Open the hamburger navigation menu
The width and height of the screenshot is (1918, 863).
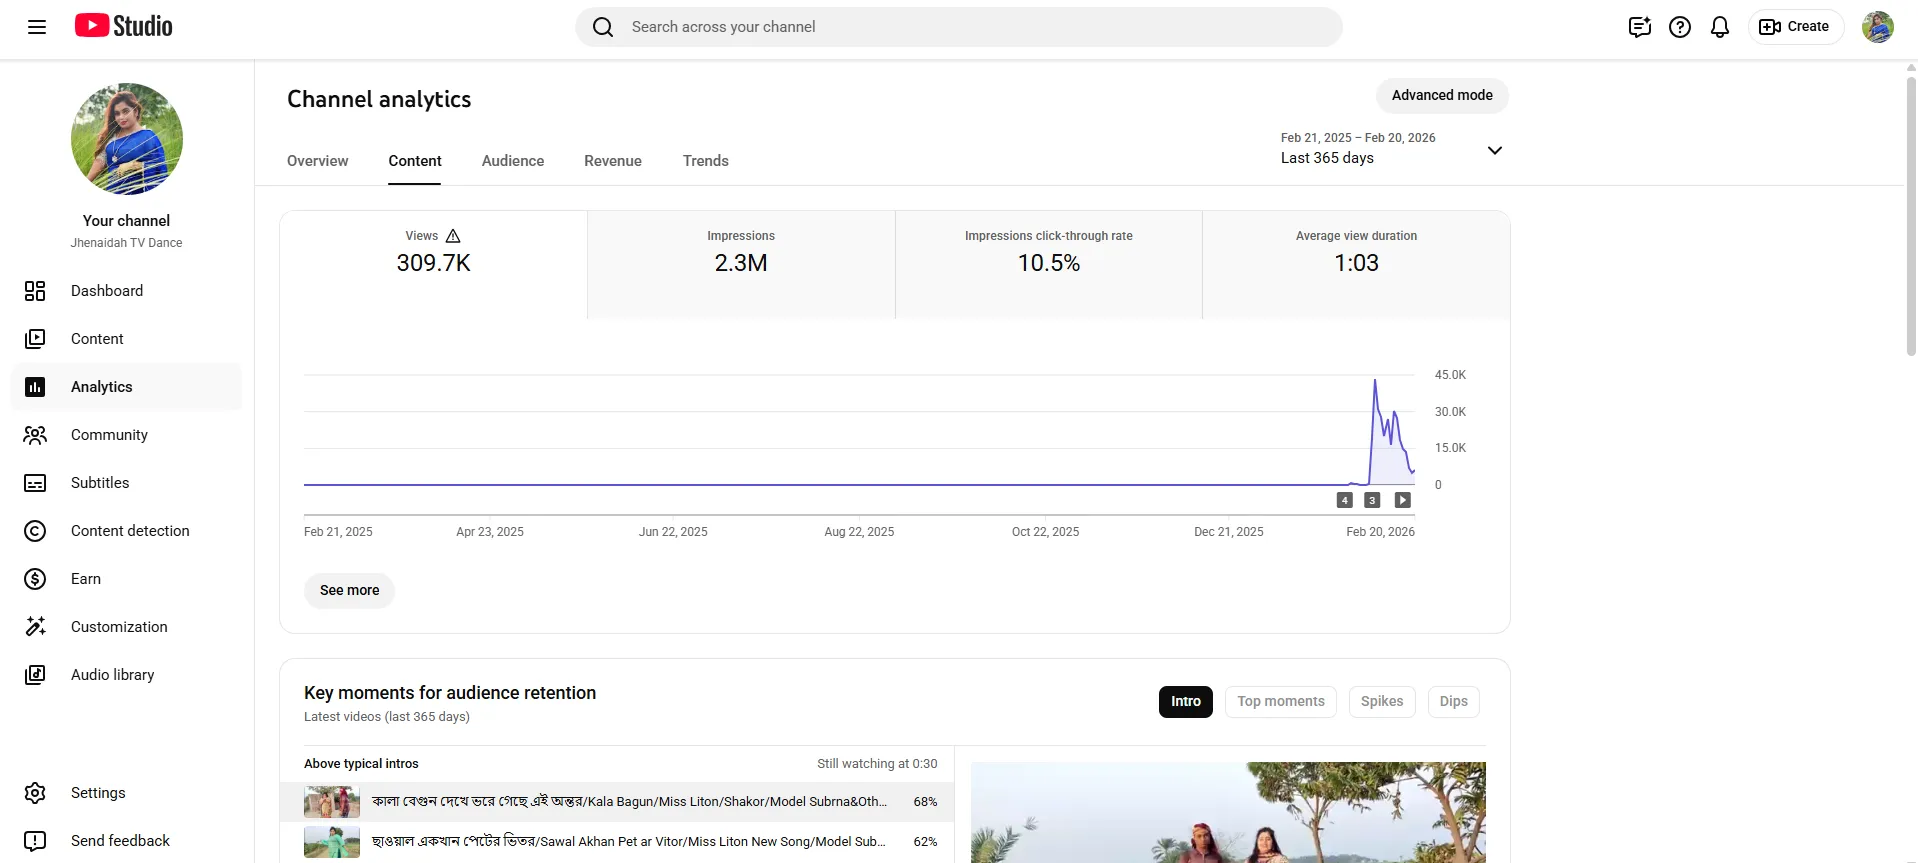37,27
